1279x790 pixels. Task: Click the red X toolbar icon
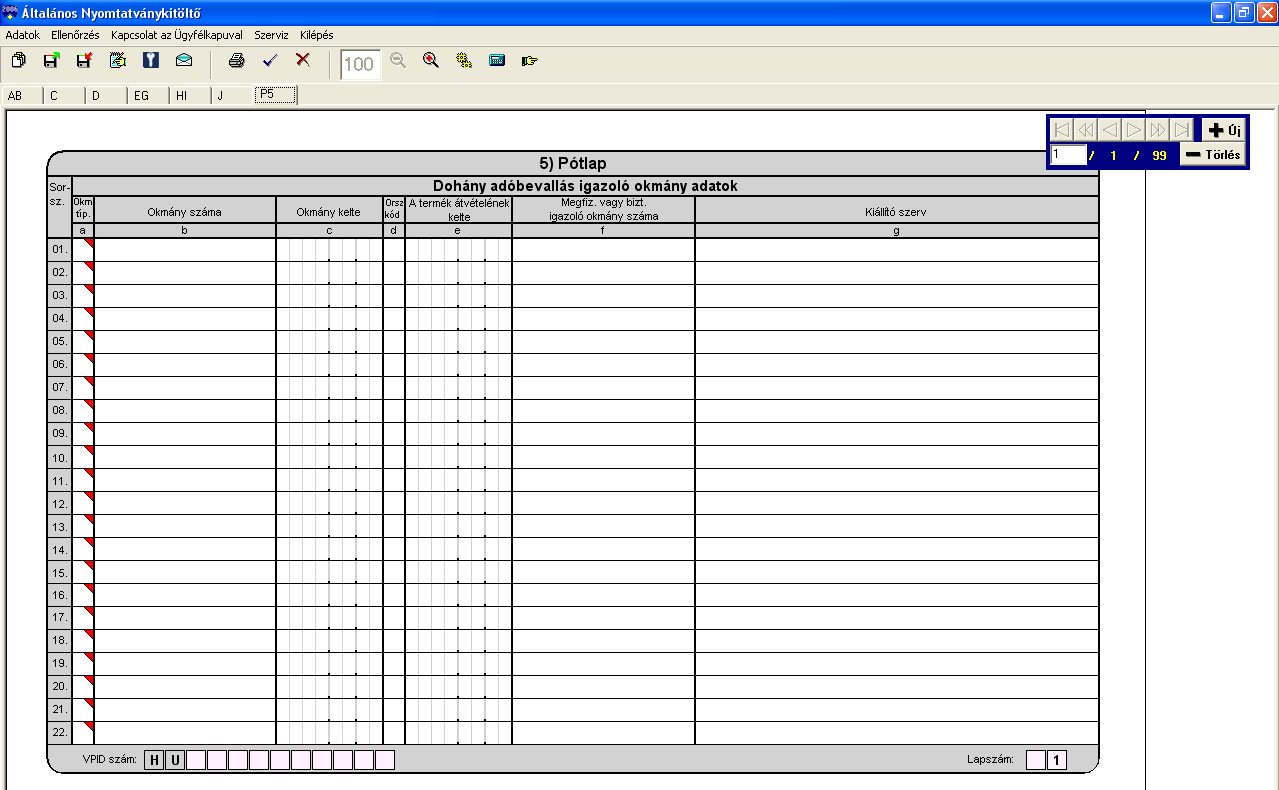302,60
